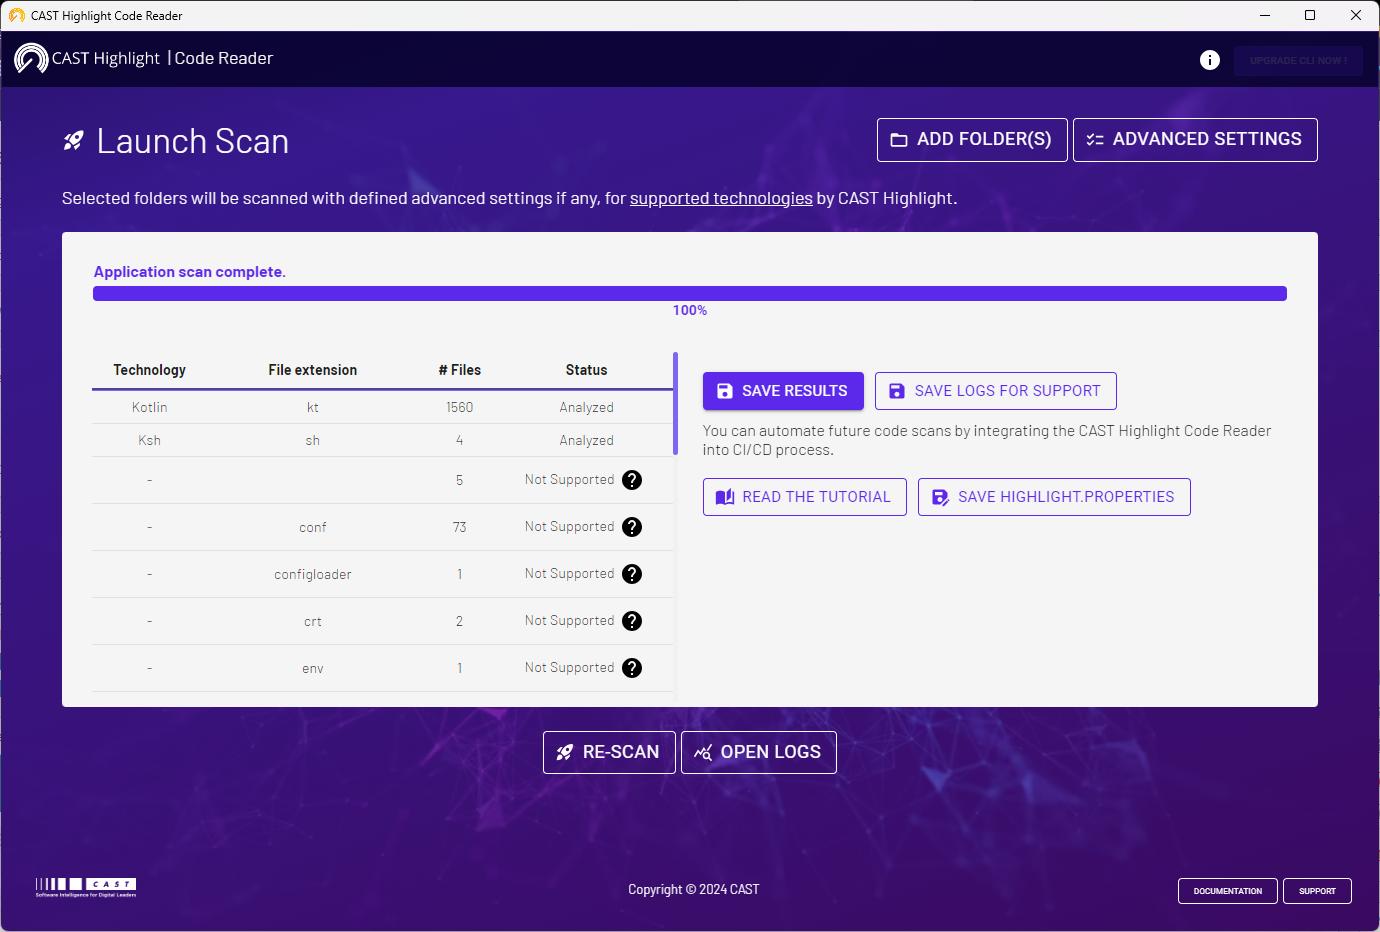Screen dimensions: 1380x932
Task: Click help icon for conf Not Supported
Action: pos(632,527)
